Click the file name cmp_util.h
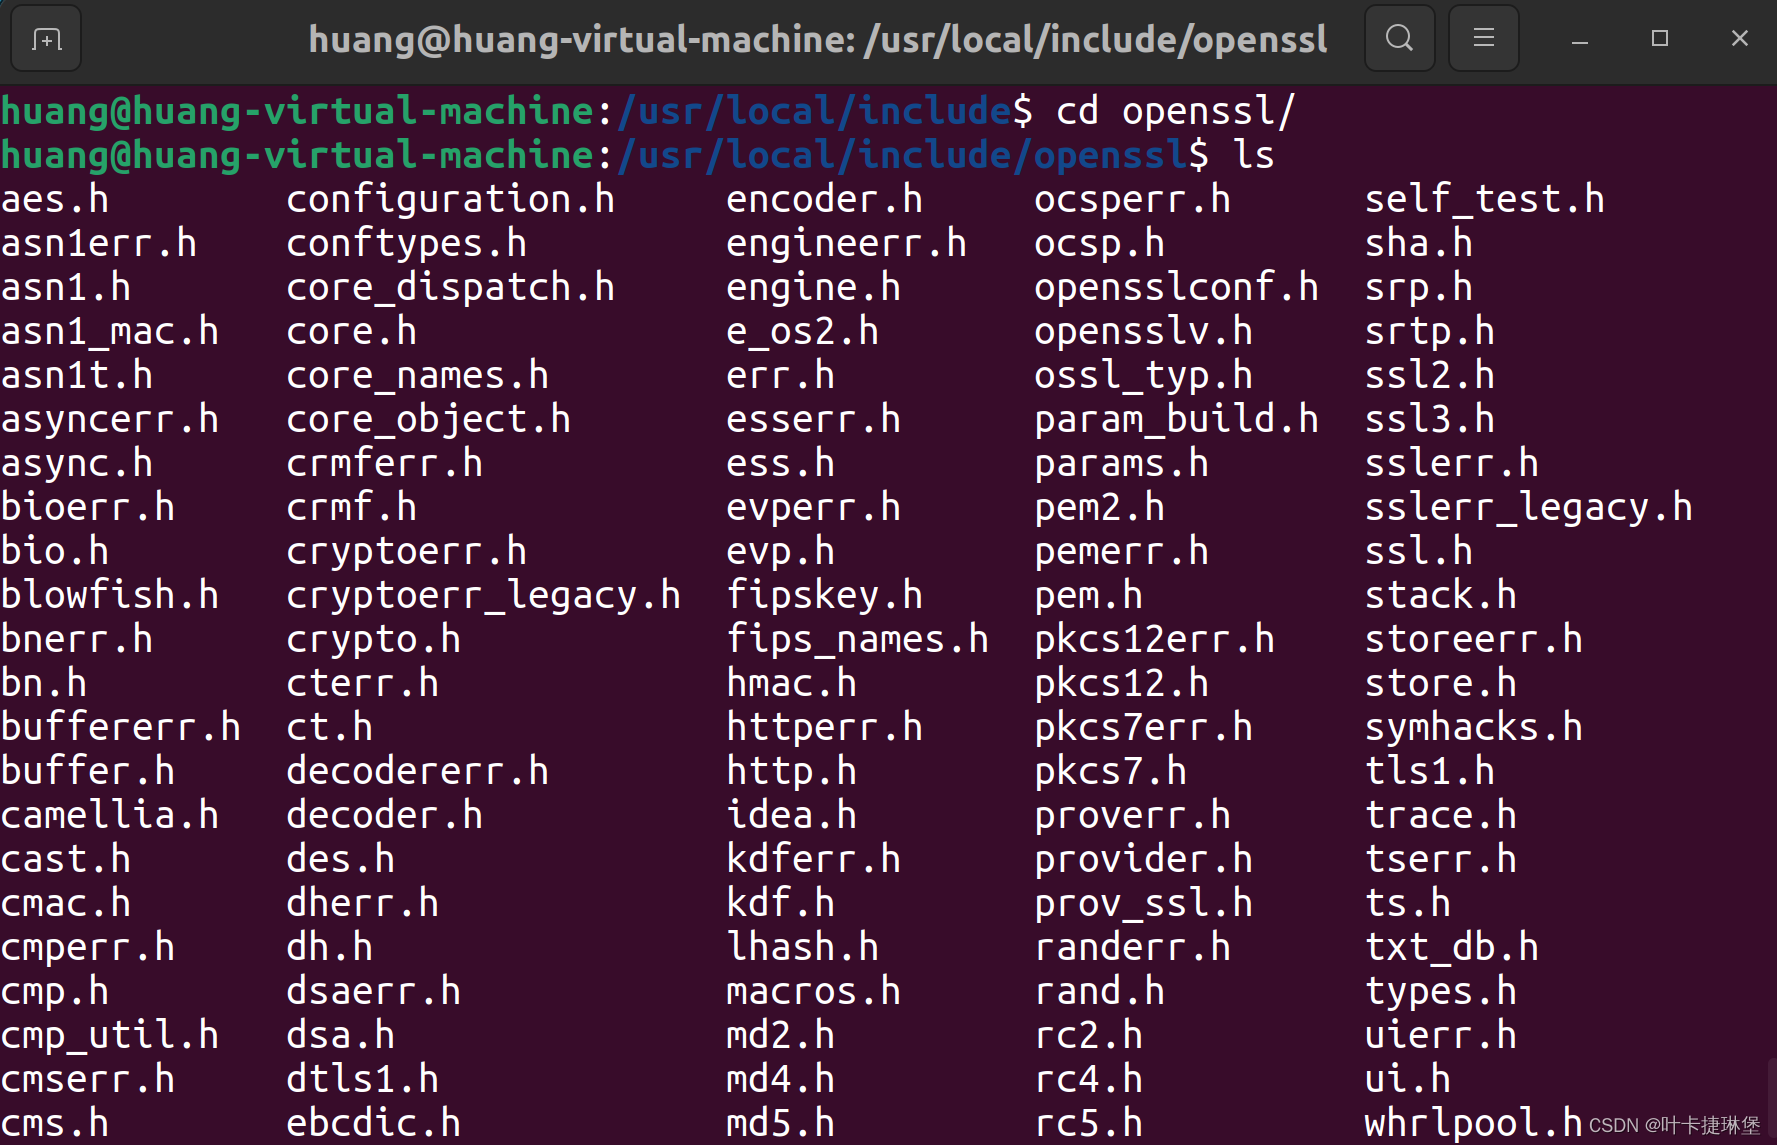 (x=110, y=1035)
